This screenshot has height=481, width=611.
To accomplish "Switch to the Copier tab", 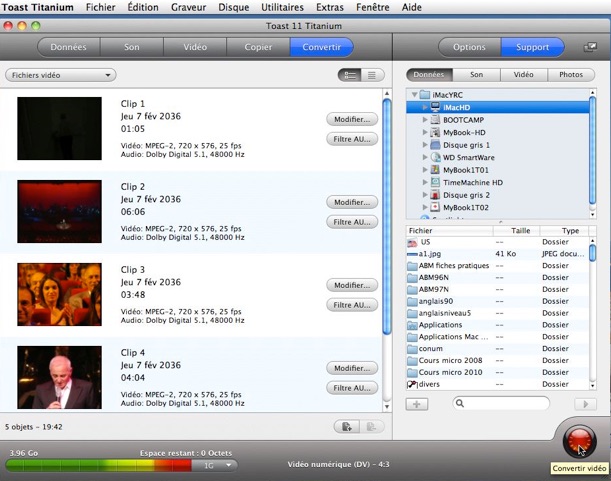I will click(258, 47).
